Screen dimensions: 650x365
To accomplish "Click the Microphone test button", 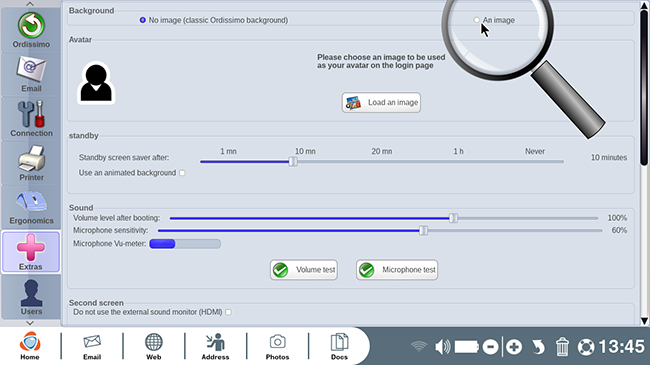I will pos(397,270).
